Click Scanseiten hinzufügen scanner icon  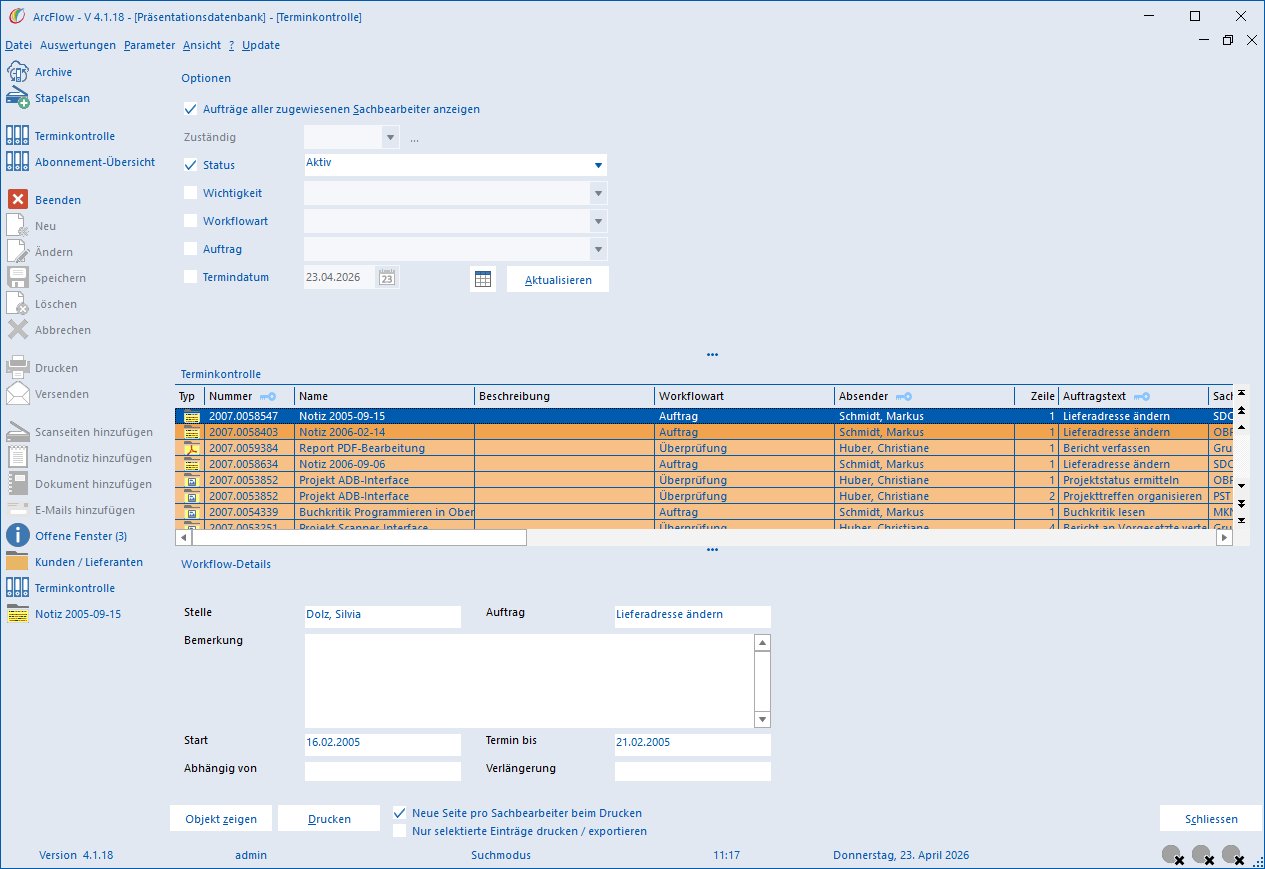pyautogui.click(x=18, y=432)
